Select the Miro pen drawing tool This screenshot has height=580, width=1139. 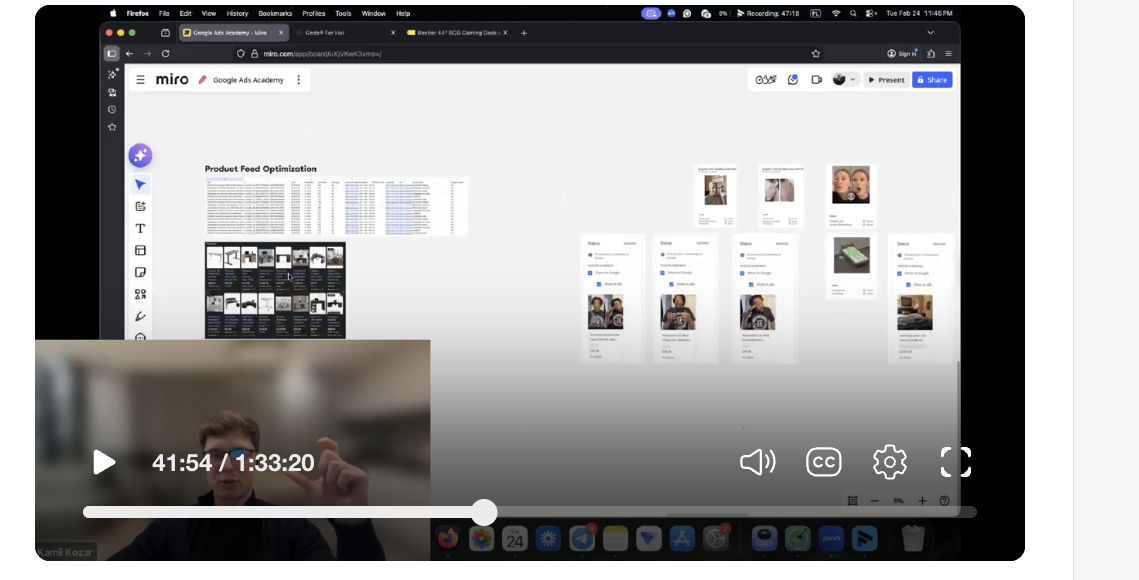[140, 316]
